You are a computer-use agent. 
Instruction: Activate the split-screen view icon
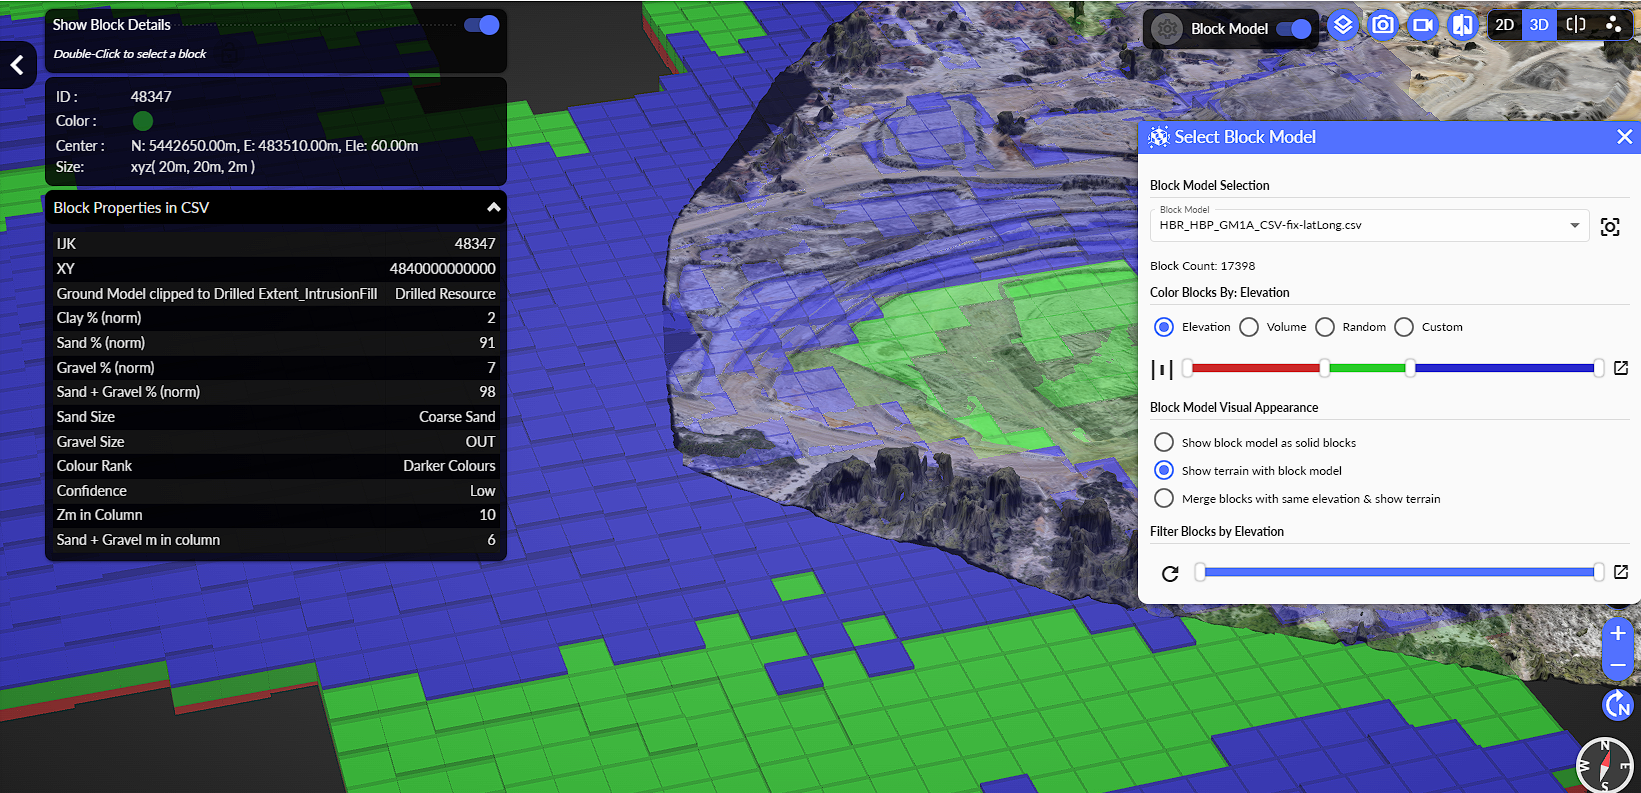[x=1576, y=25]
